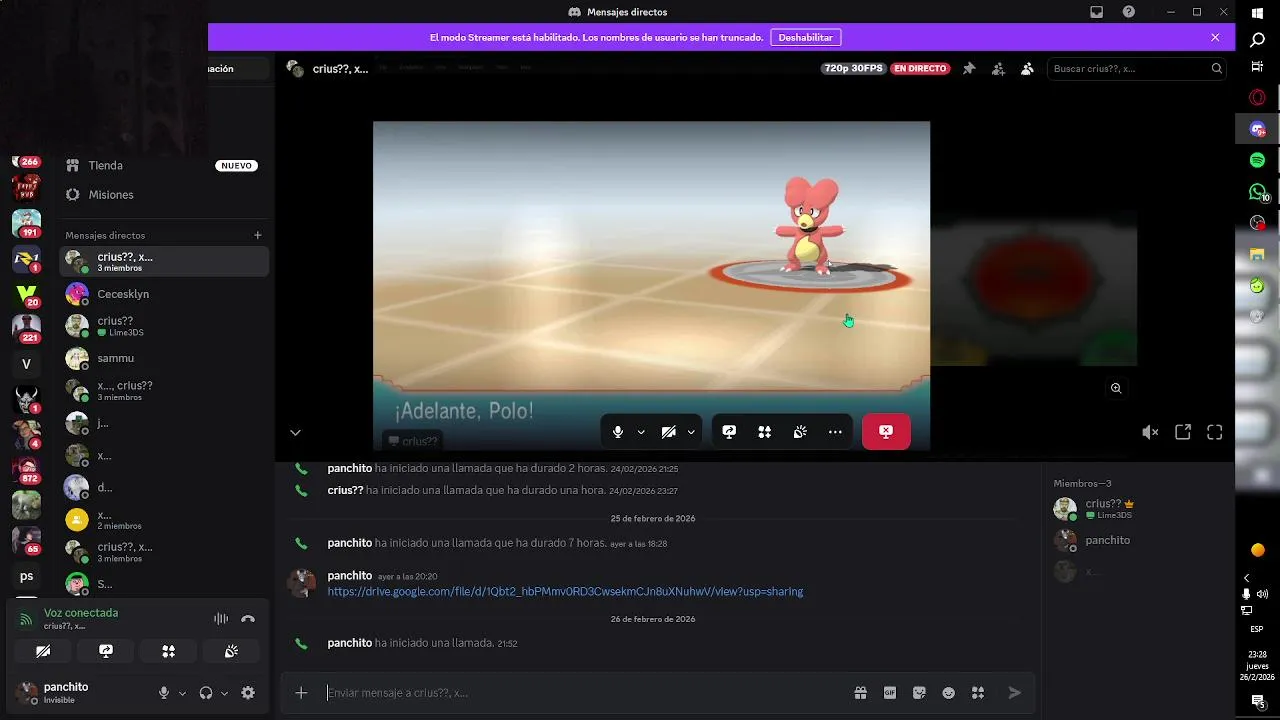Open help icon in title bar
The height and width of the screenshot is (720, 1280).
[1129, 12]
